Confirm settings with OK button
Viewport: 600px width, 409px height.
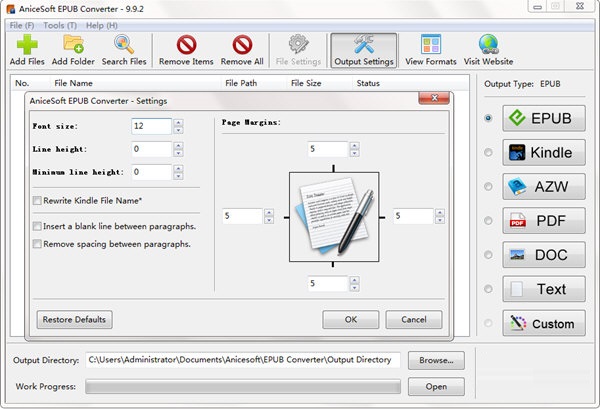tap(351, 319)
